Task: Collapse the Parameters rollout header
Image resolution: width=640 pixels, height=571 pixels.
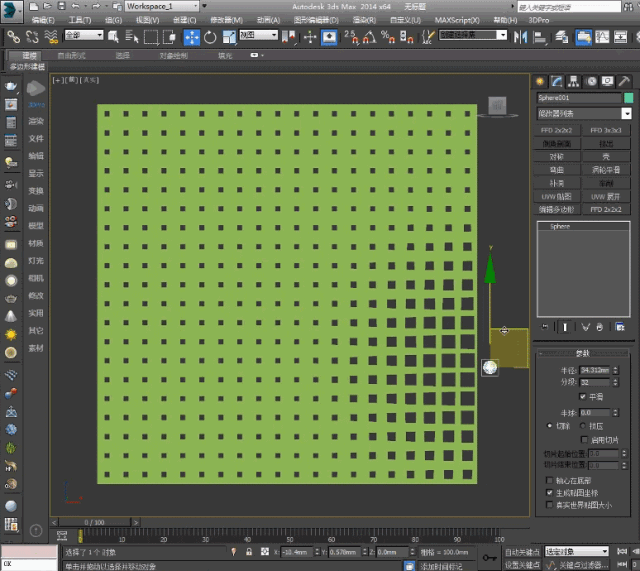Action: click(583, 353)
